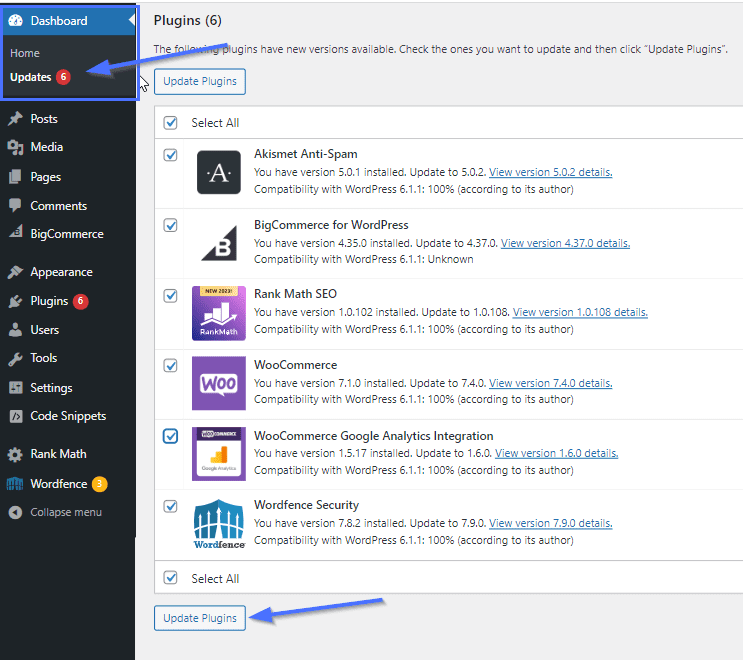Click the Google Analytics Integration plugin logo
The height and width of the screenshot is (660, 743).
click(x=218, y=454)
